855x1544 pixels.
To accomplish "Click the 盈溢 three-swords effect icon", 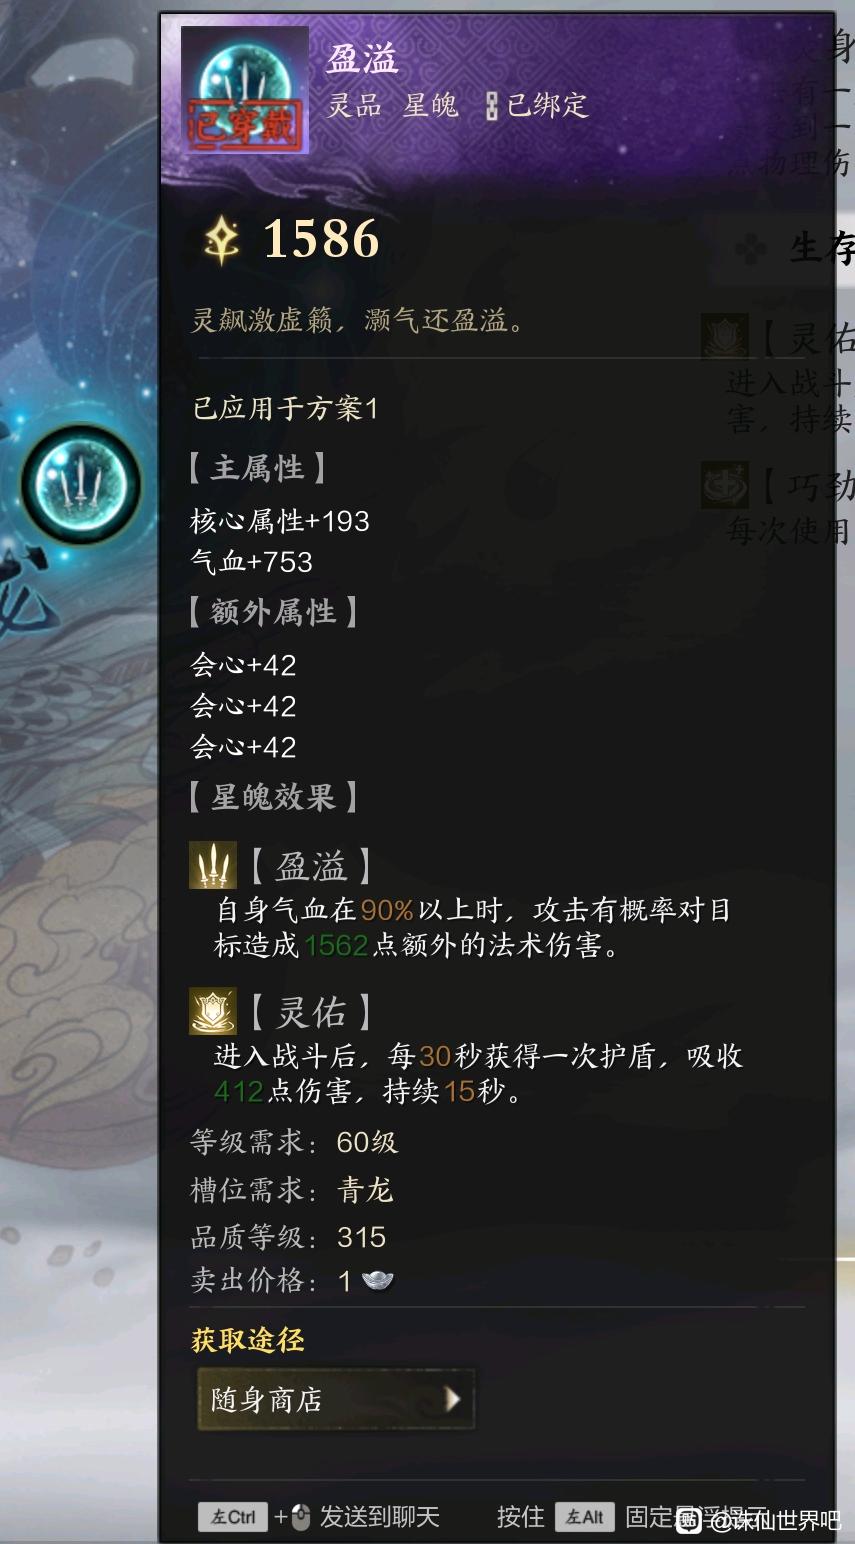I will point(213,865).
